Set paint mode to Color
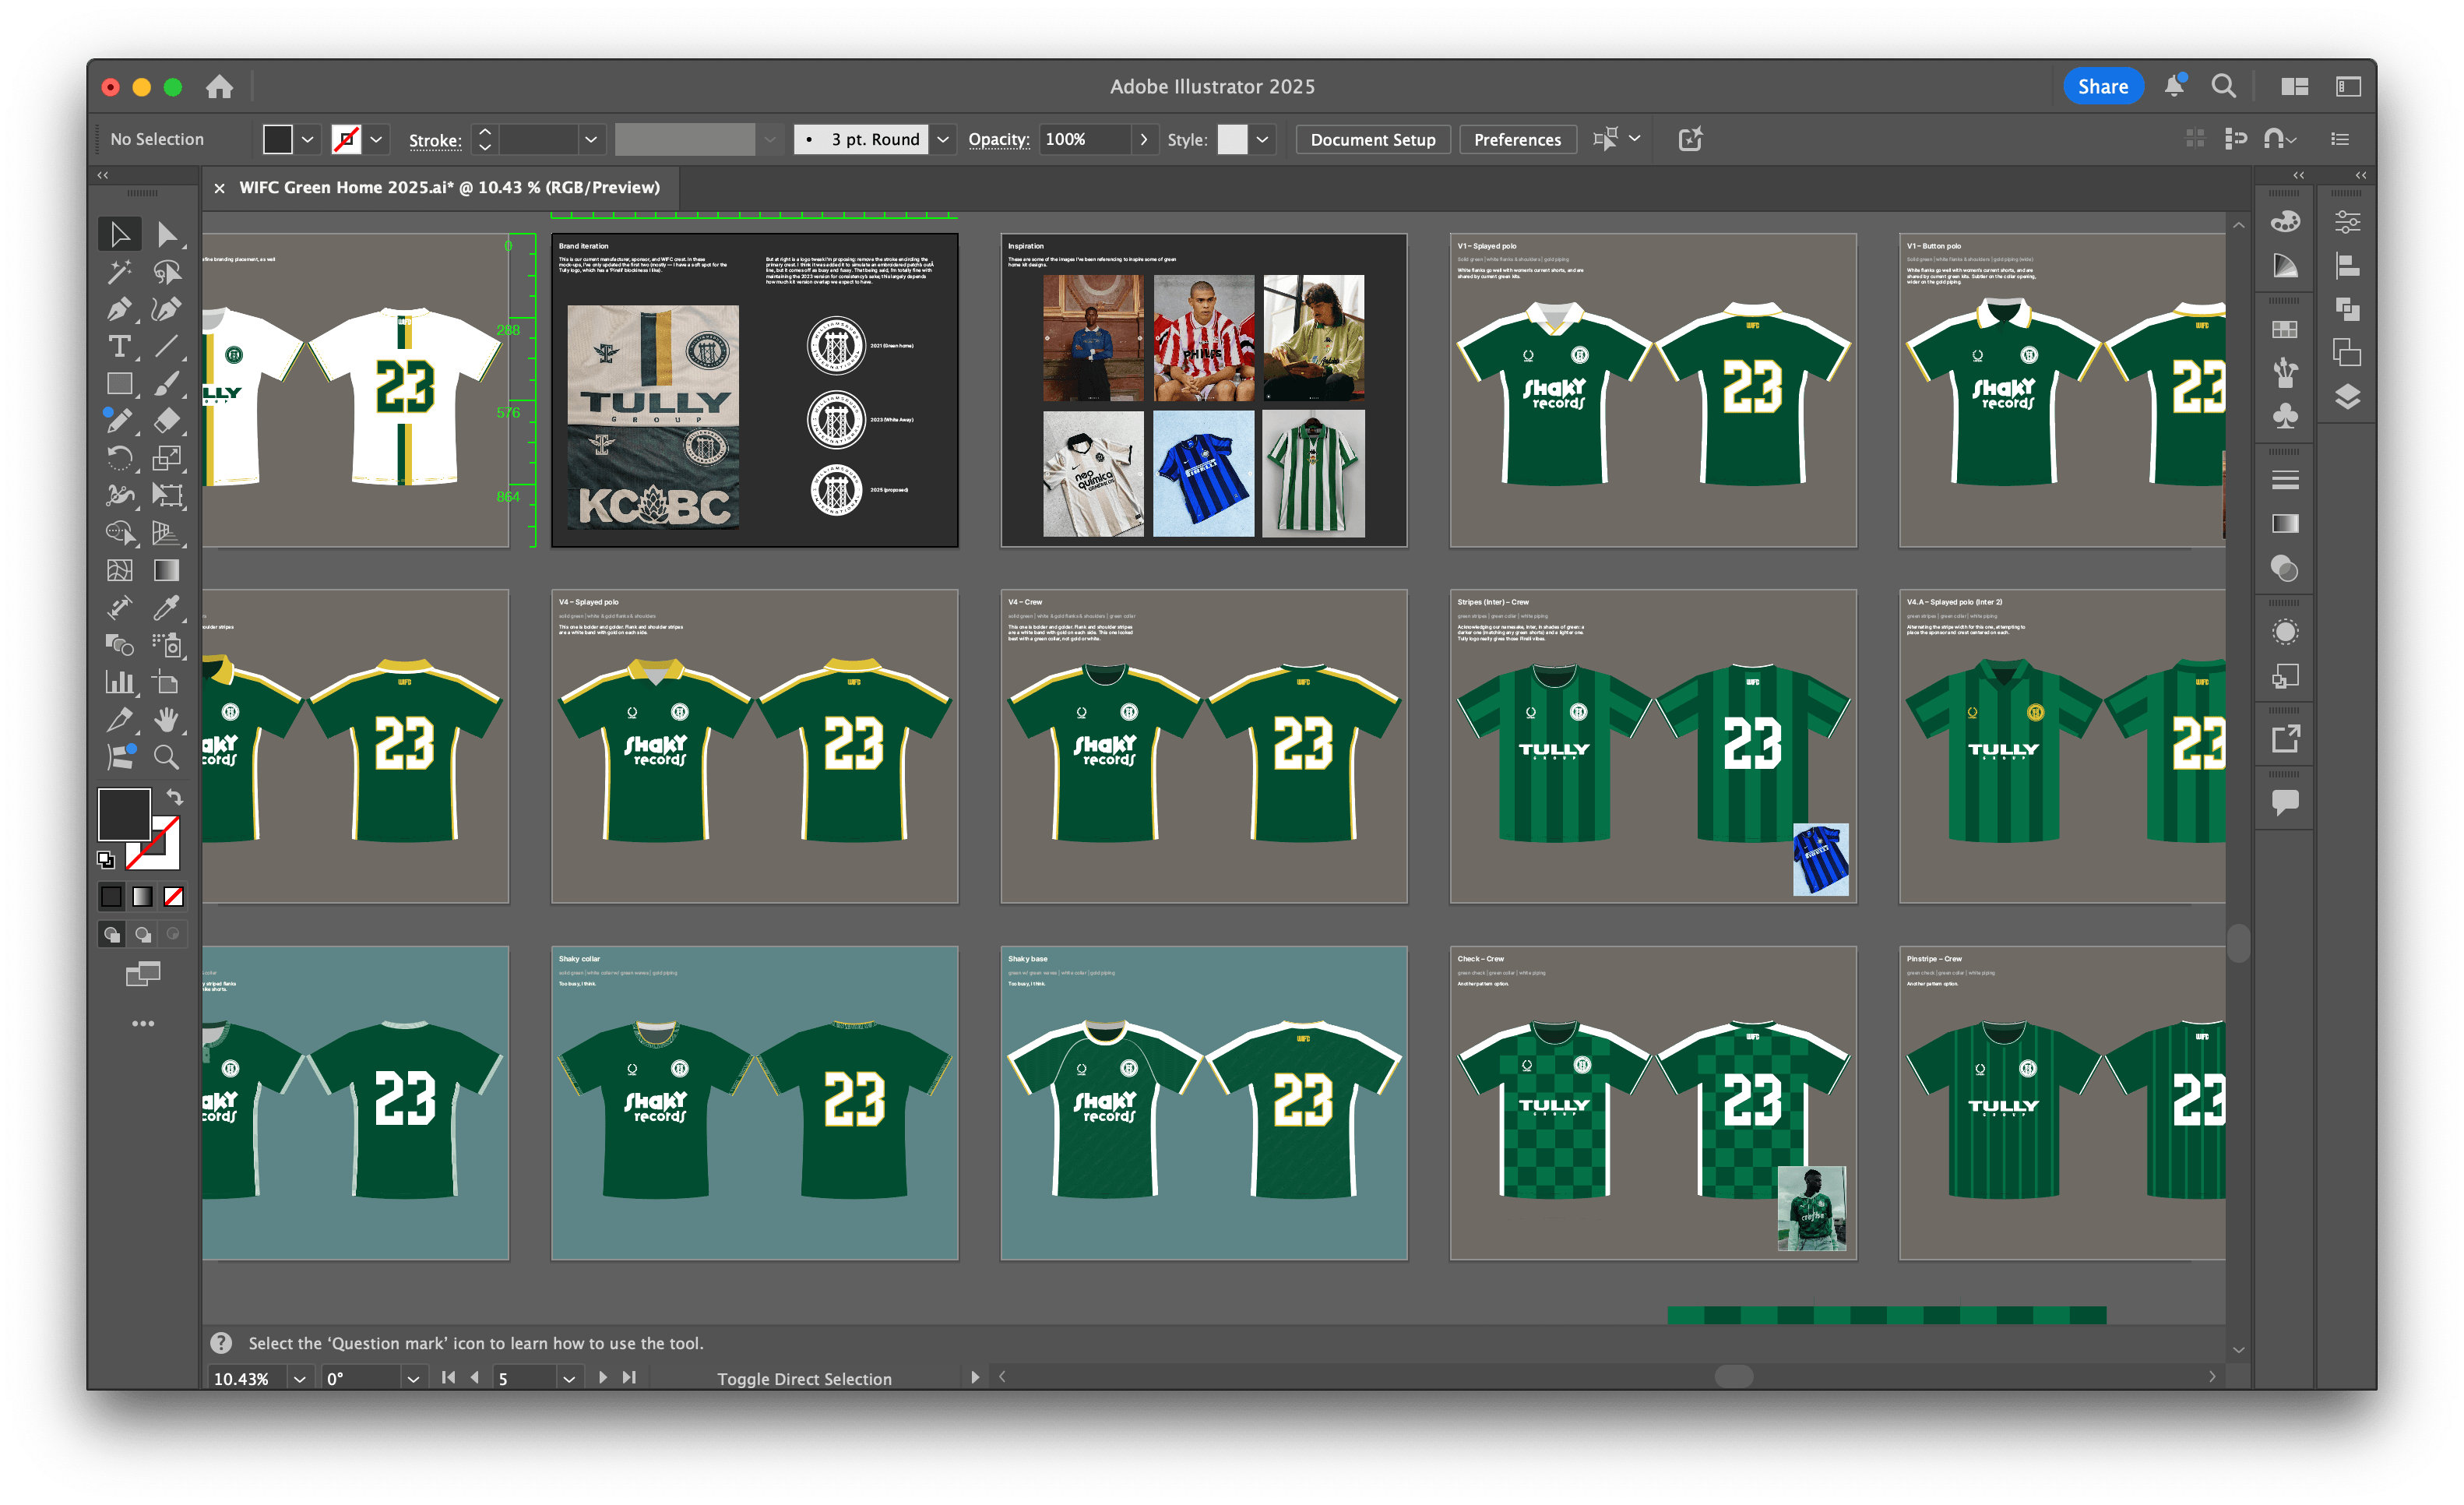 (x=111, y=897)
